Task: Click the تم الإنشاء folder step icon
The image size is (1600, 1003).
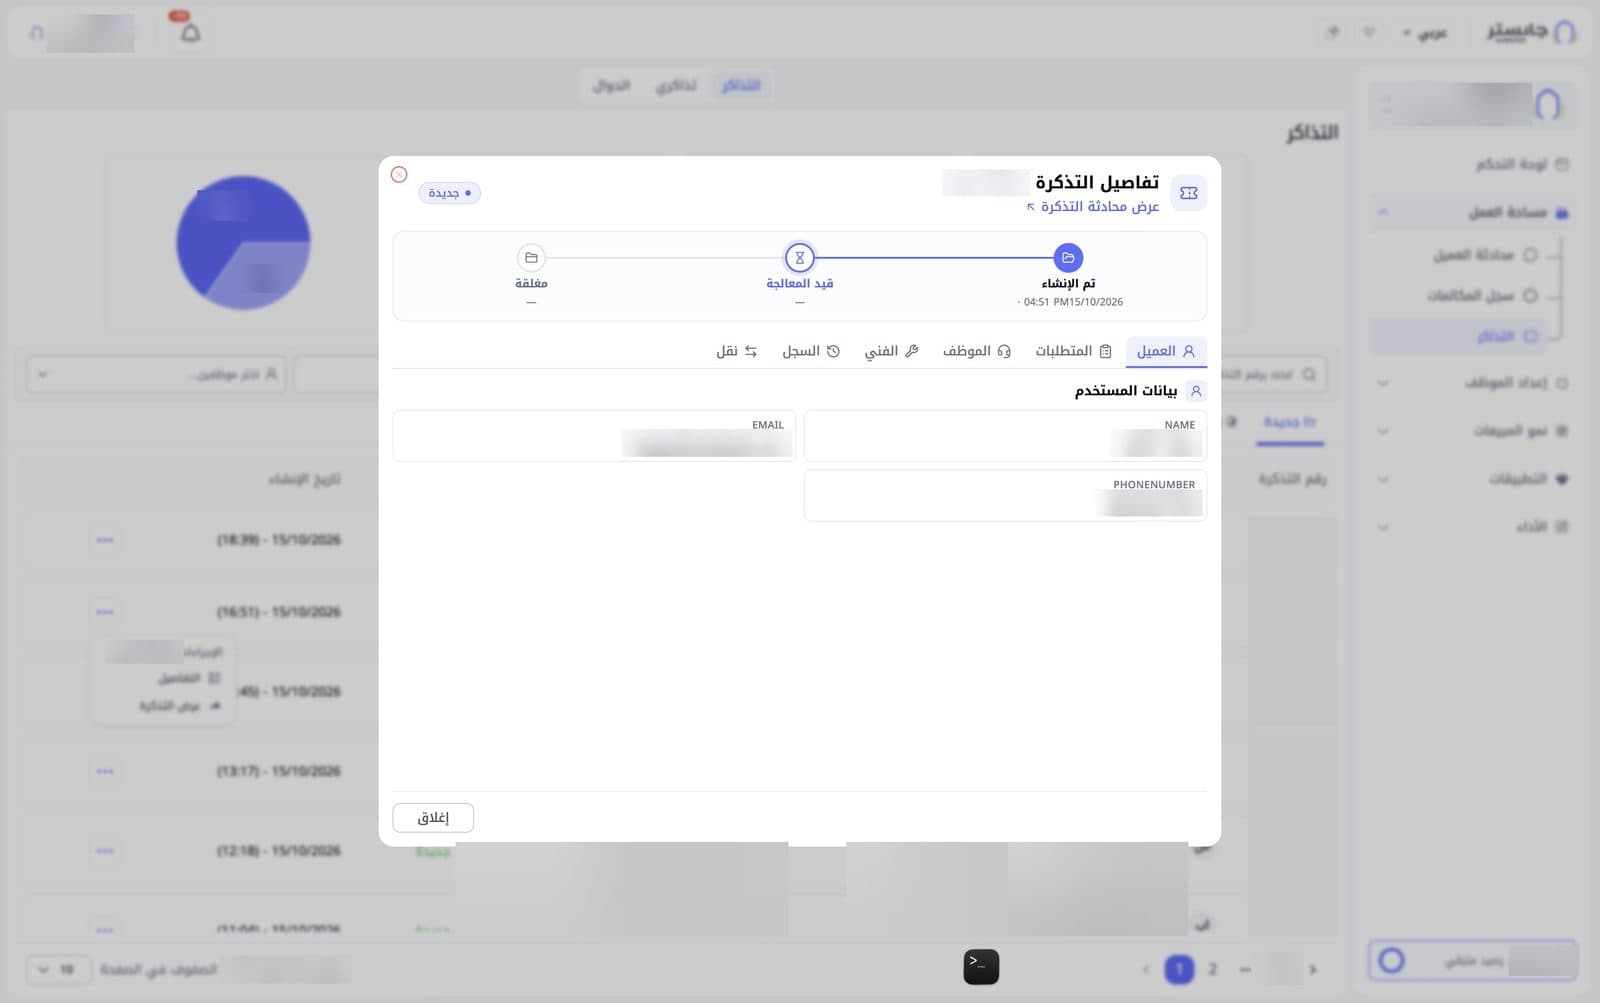Action: pyautogui.click(x=1068, y=258)
